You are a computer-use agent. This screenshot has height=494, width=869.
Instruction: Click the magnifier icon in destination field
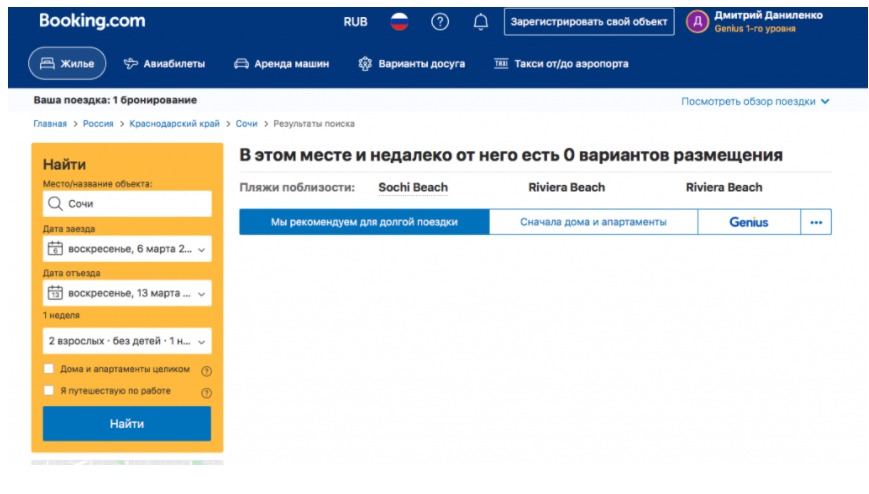point(55,204)
